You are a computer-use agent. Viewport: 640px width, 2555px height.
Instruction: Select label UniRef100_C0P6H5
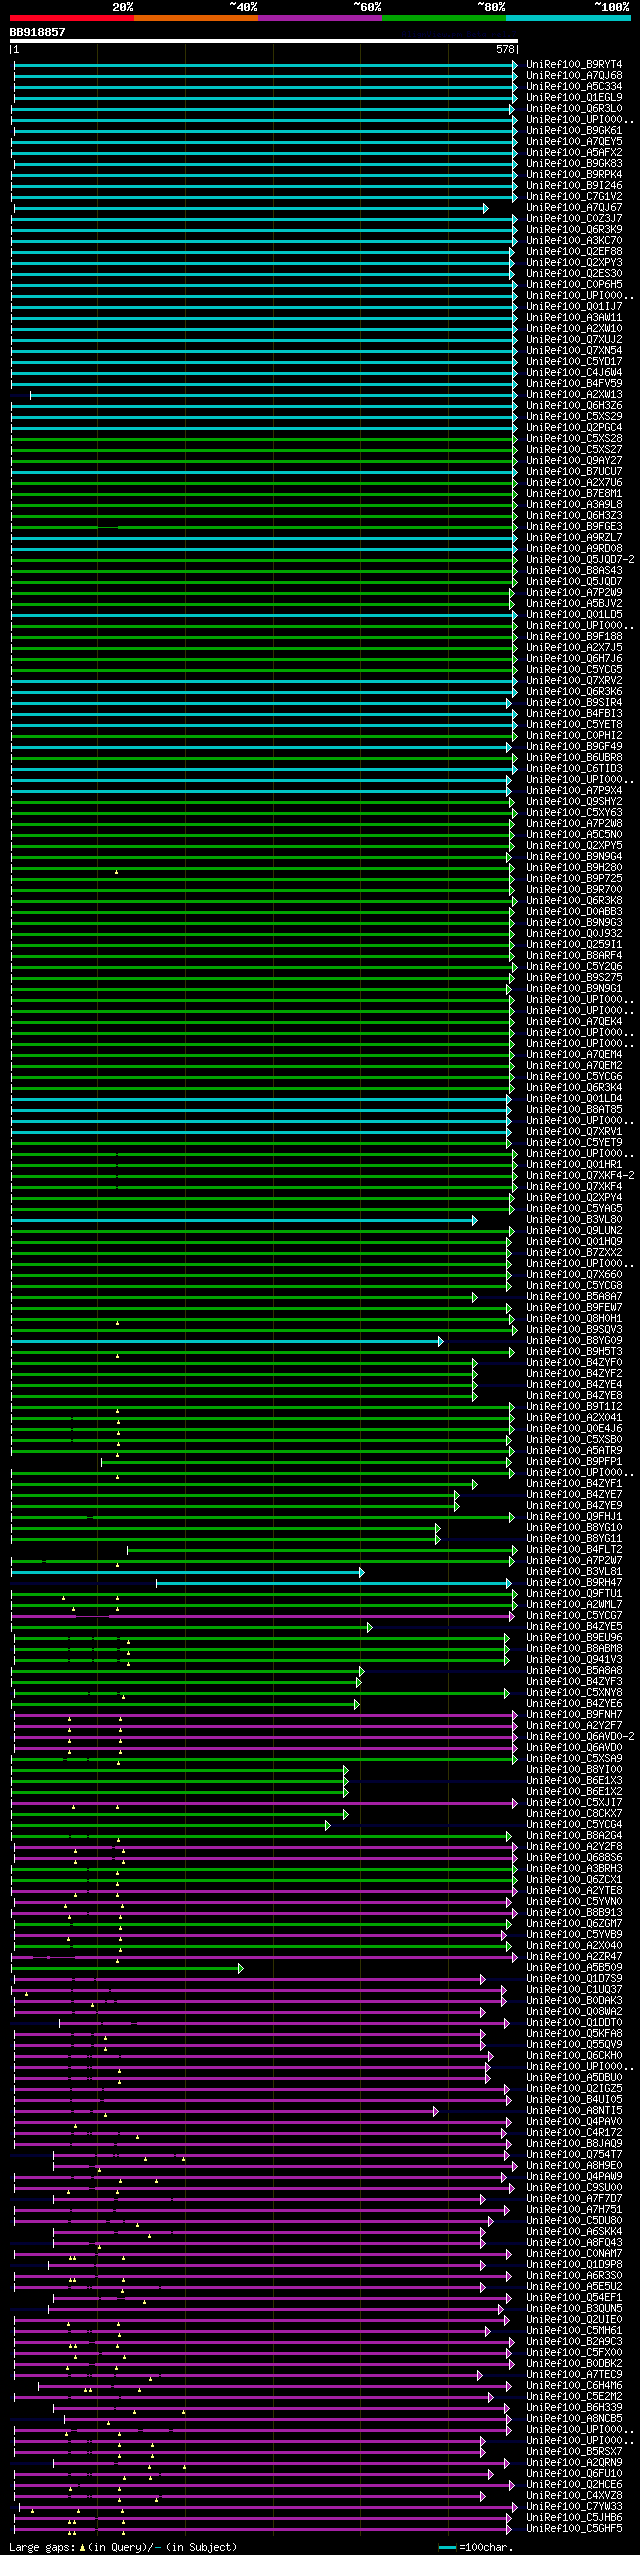point(574,285)
